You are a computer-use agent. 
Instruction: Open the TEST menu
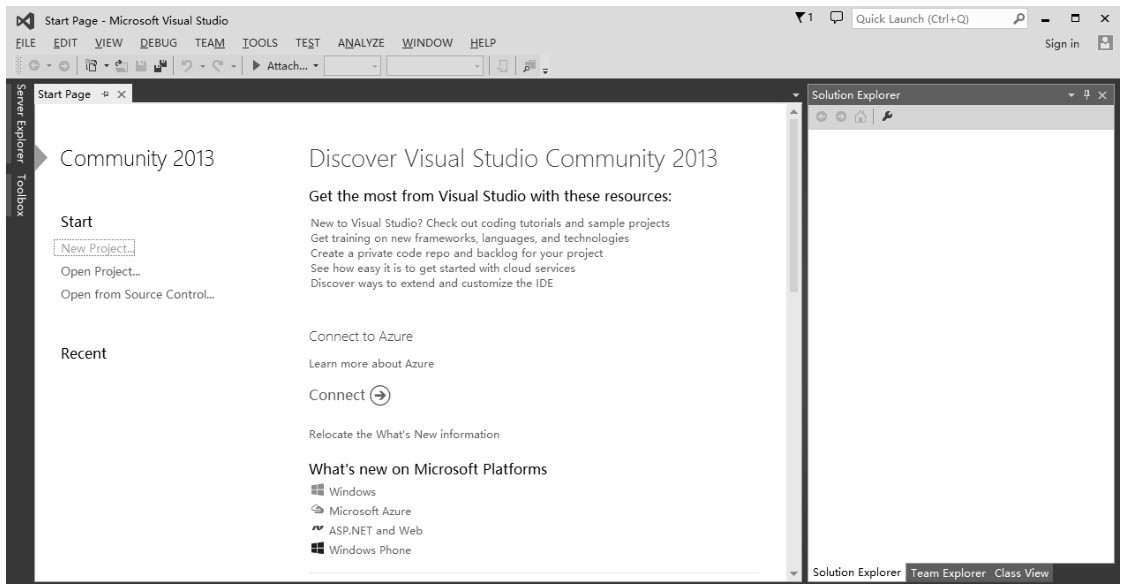coord(308,43)
